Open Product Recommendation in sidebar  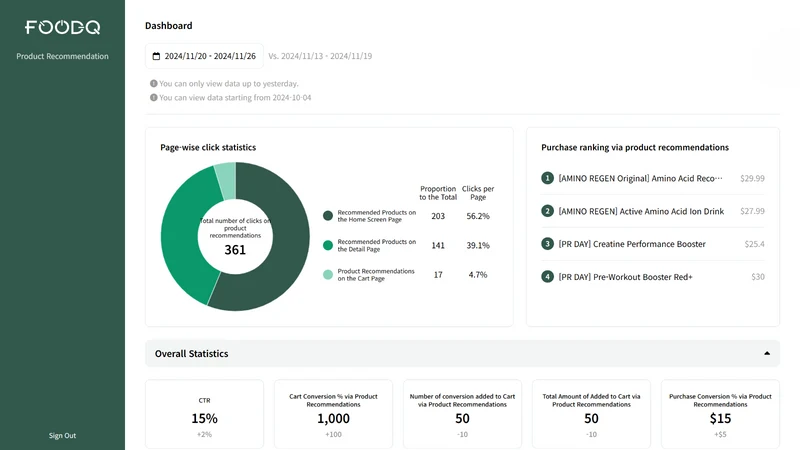coord(62,56)
